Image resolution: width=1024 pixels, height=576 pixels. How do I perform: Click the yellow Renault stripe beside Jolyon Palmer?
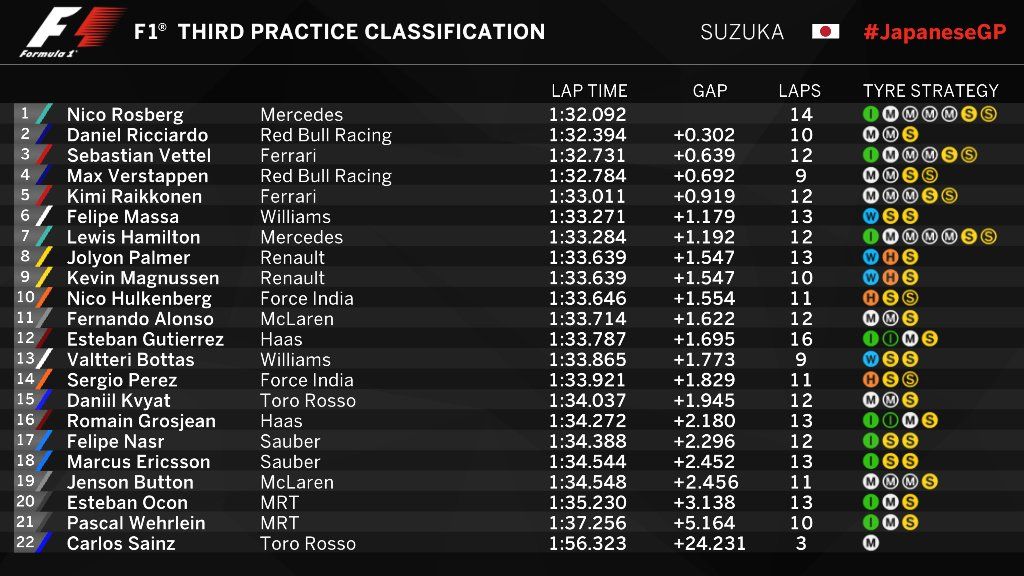coord(43,257)
